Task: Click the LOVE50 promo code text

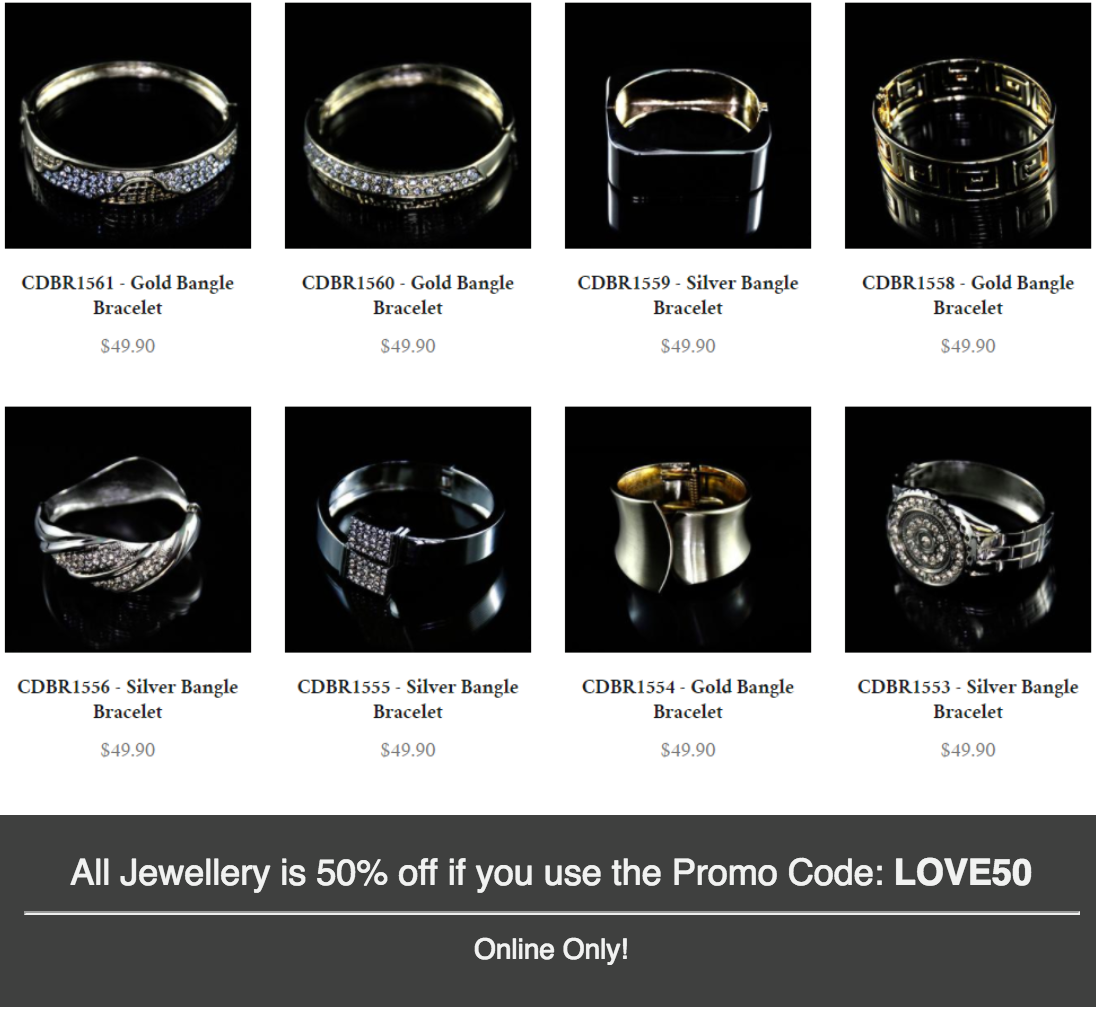Action: click(x=962, y=872)
